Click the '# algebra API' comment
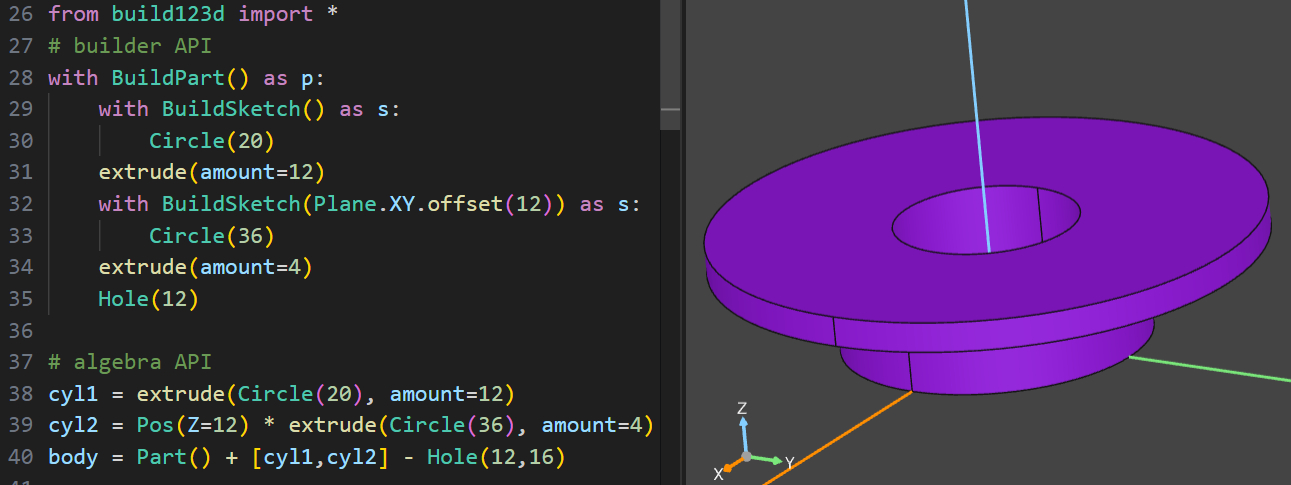The width and height of the screenshot is (1291, 485). click(x=129, y=361)
